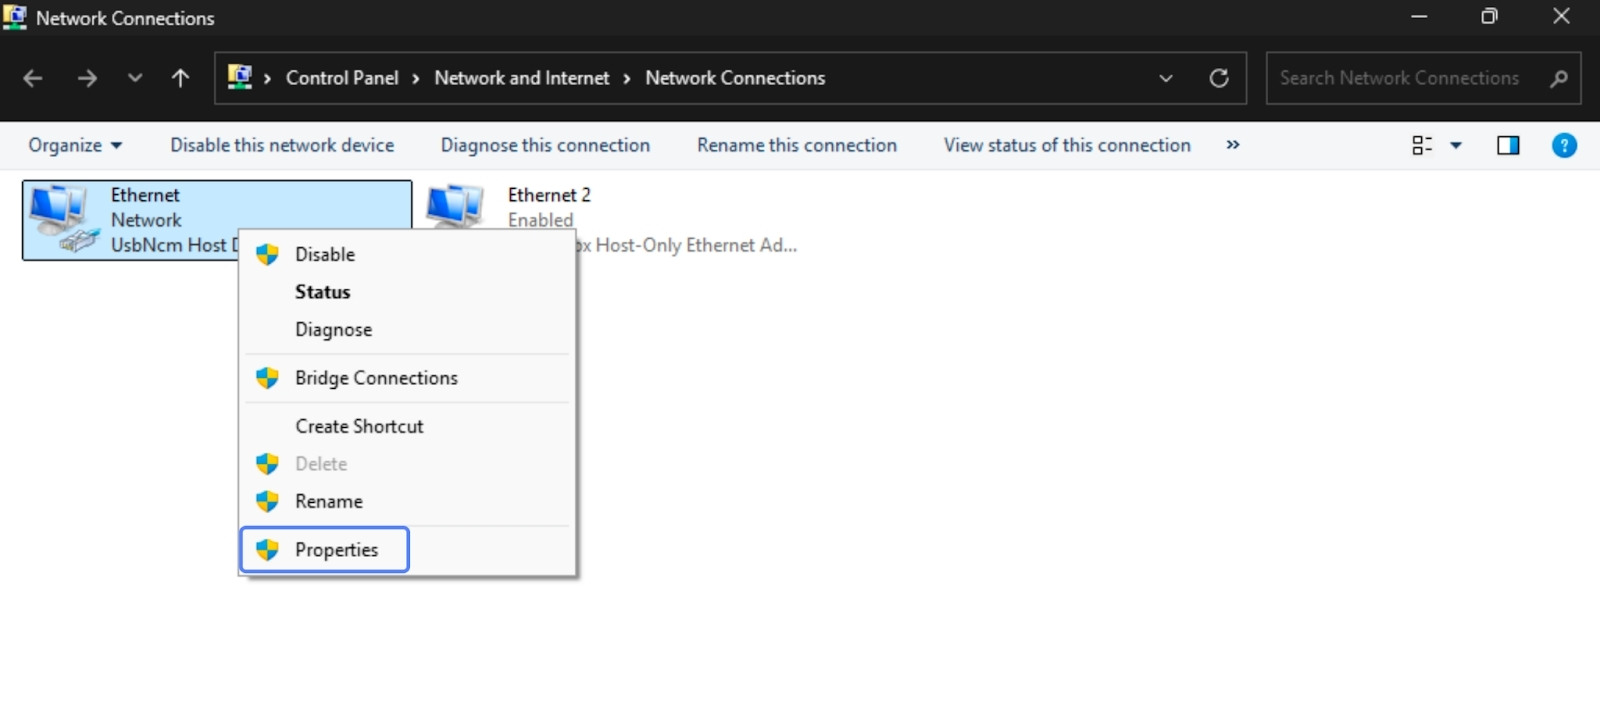Viewport: 1600px width, 717px height.
Task: Click shield icon beside Properties
Action: (267, 550)
